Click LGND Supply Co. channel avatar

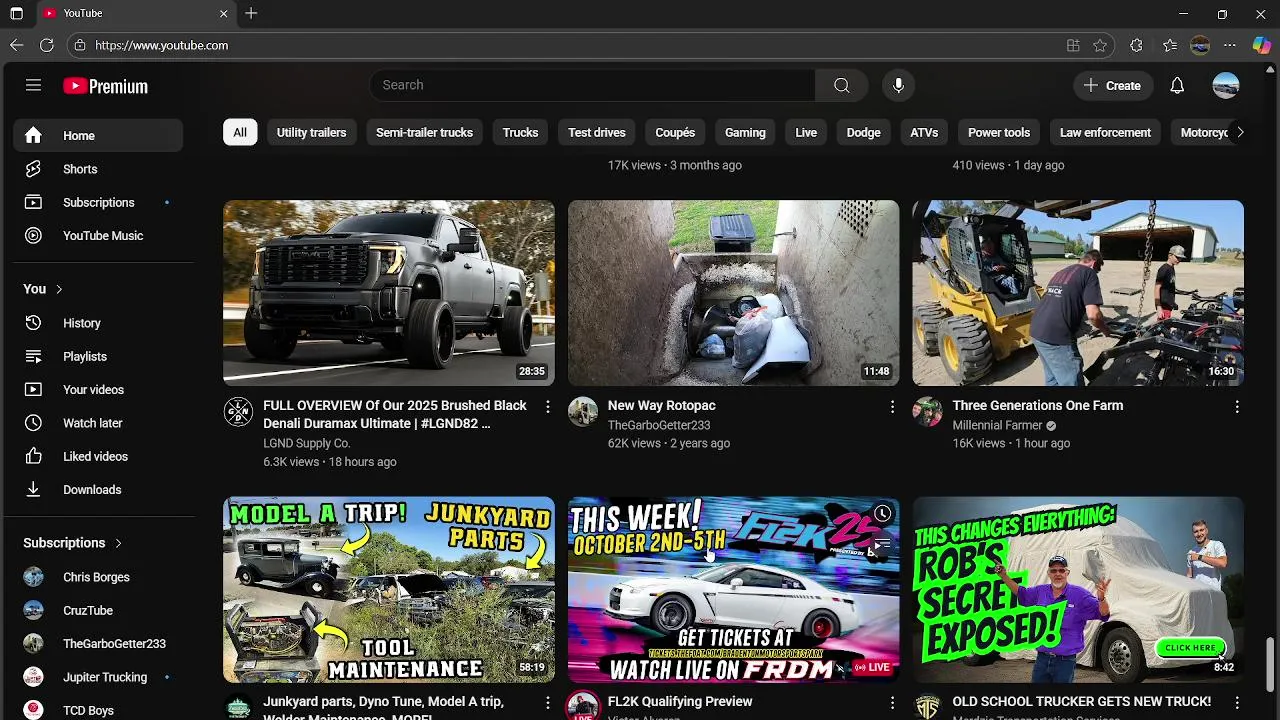[x=238, y=412]
